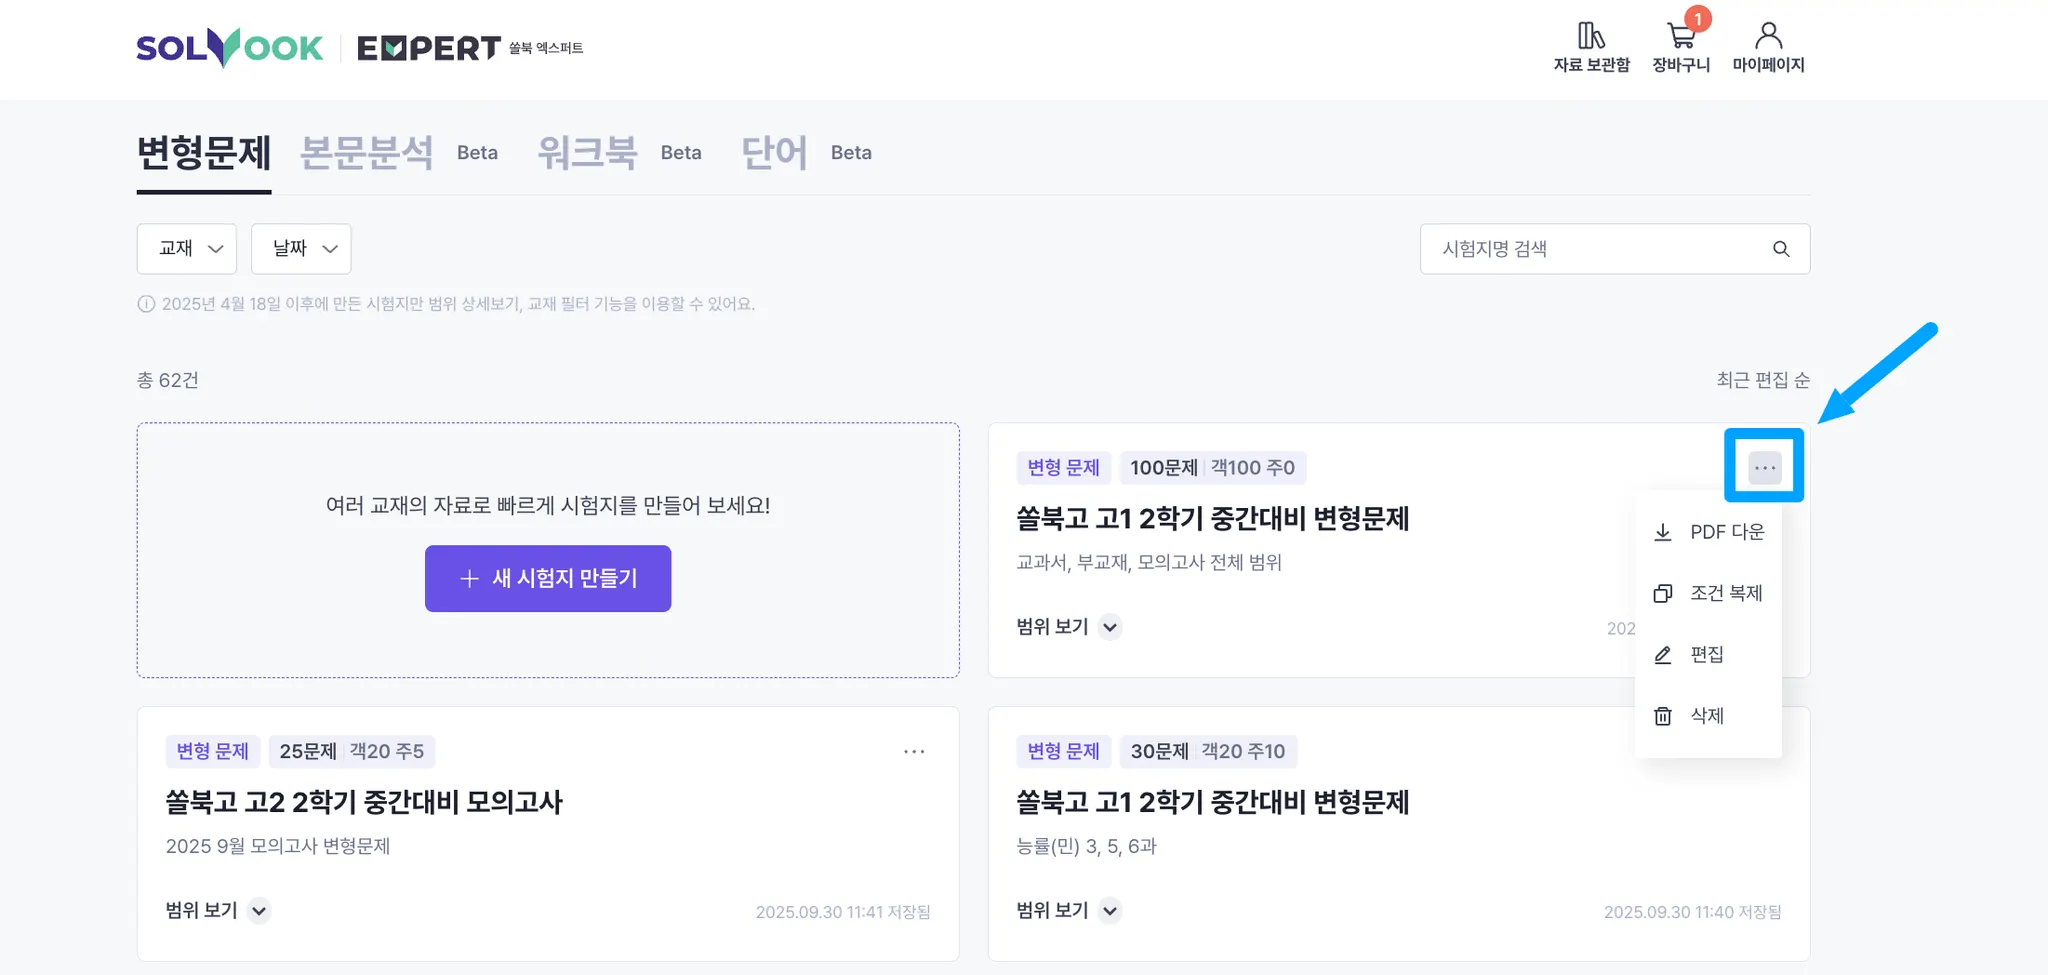Image resolution: width=2048 pixels, height=975 pixels.
Task: Click the highlighted three-dot more button
Action: 1764,468
